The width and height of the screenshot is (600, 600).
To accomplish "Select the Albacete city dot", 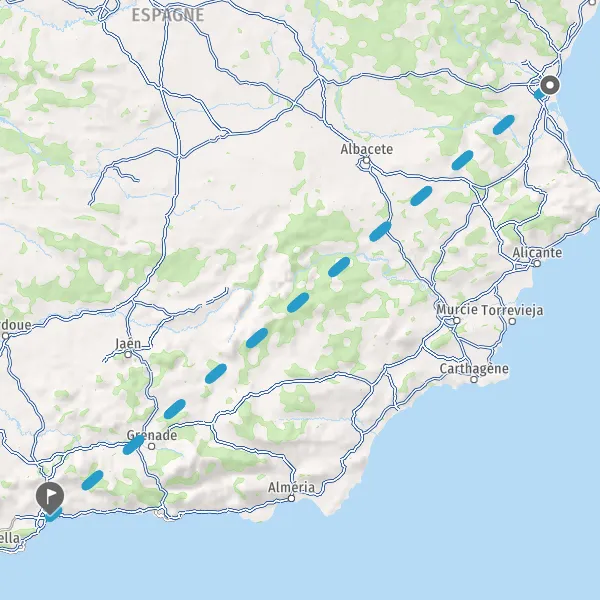I will (x=367, y=160).
